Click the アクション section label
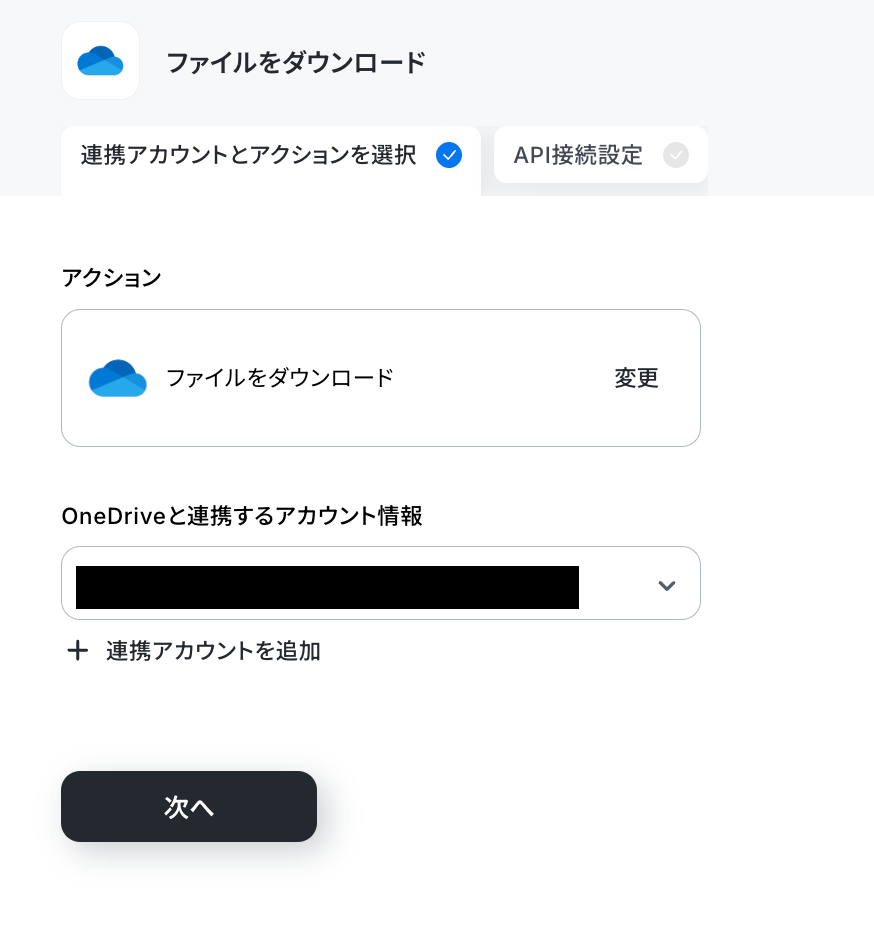 pos(111,278)
